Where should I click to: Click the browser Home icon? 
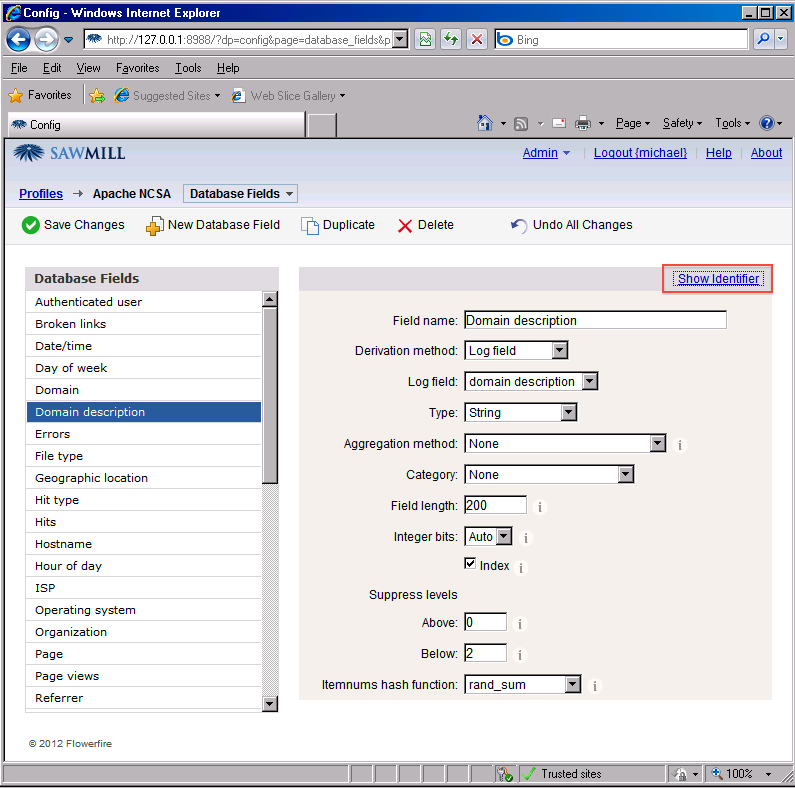coord(485,123)
